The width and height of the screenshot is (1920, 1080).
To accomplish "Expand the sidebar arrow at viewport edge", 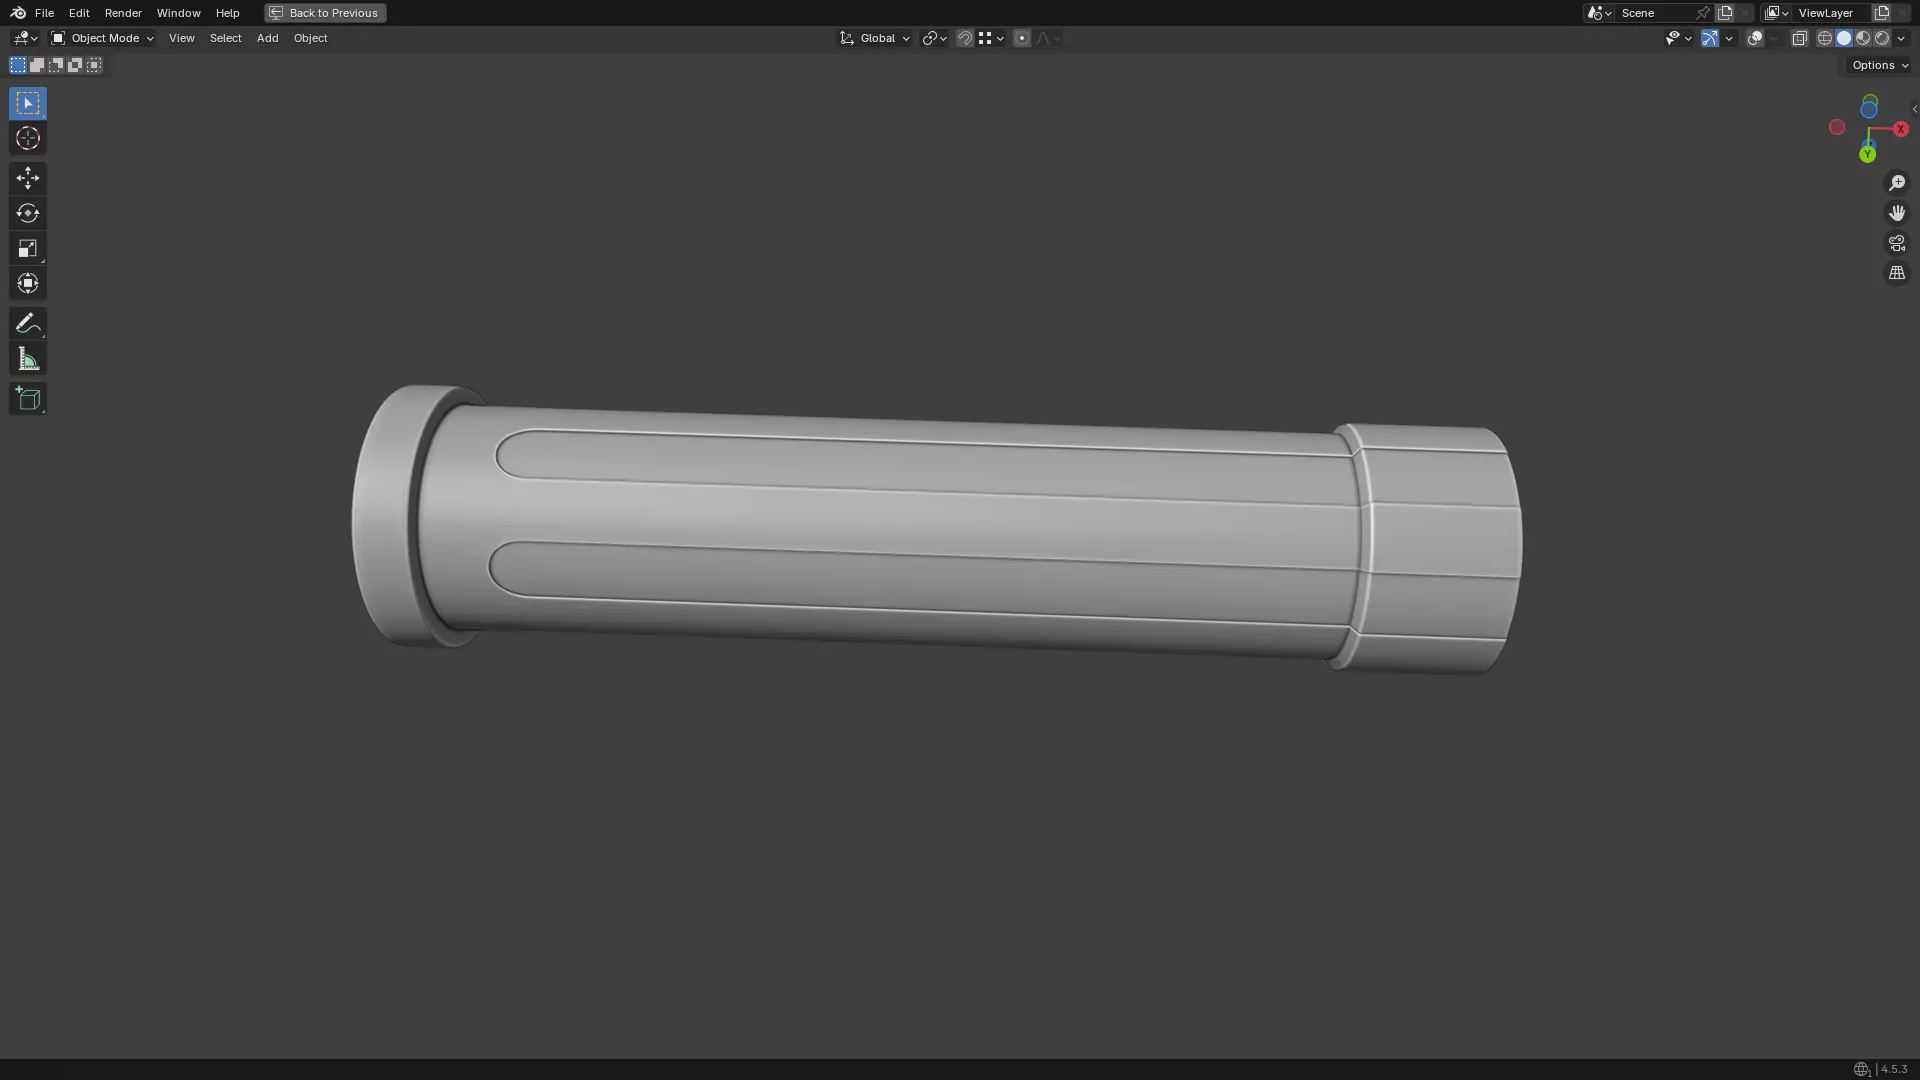I will [1914, 110].
